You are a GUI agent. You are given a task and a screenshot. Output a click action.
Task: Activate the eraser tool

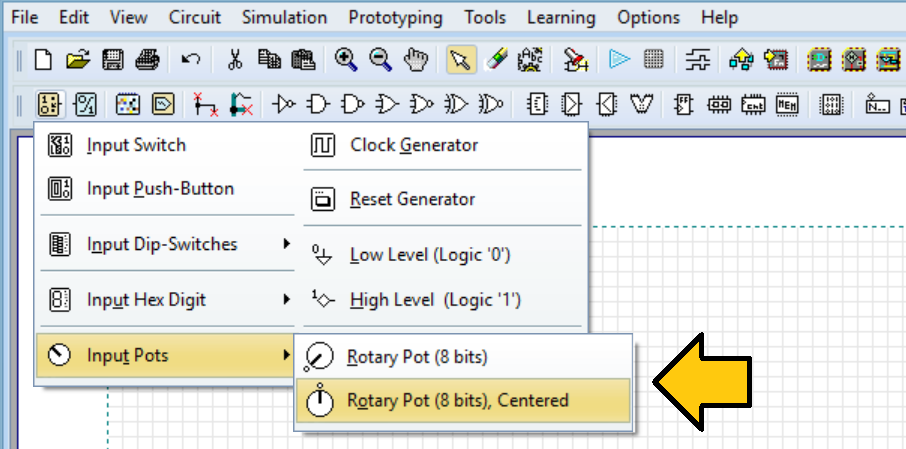[x=495, y=59]
